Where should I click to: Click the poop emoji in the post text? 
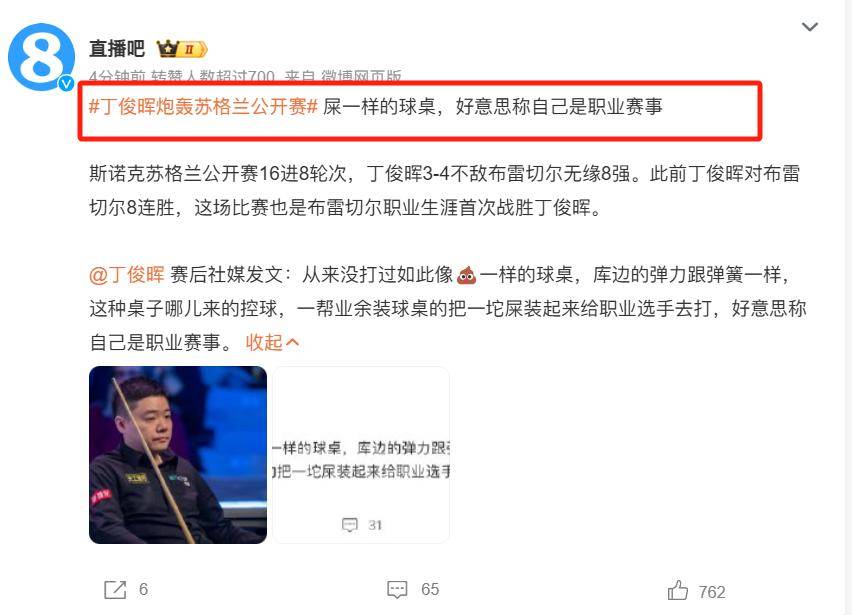tap(466, 275)
